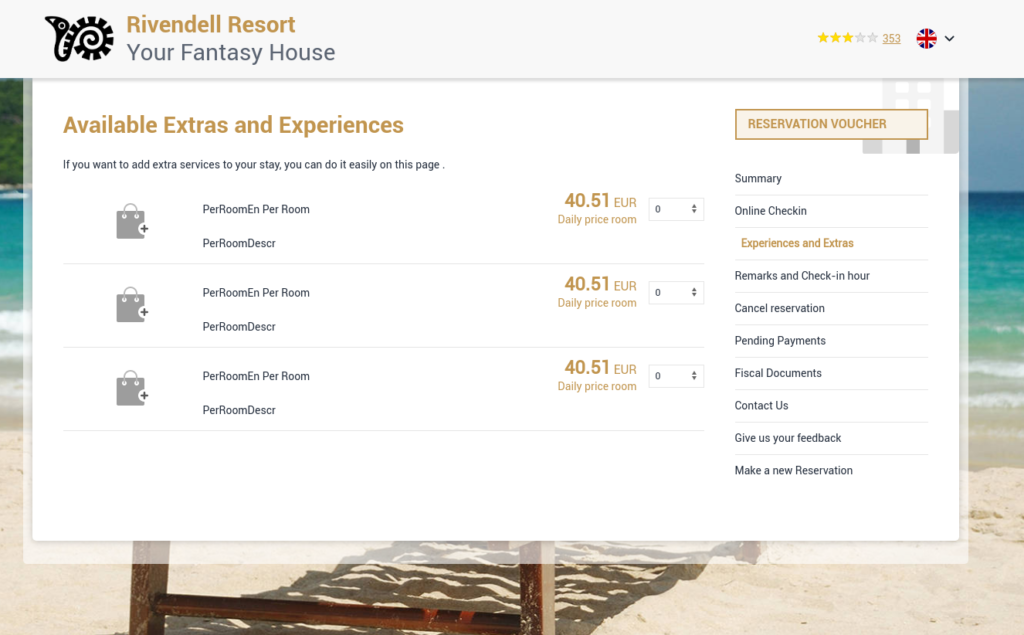
Task: Click the second extra's shopping bag icon
Action: click(x=132, y=305)
